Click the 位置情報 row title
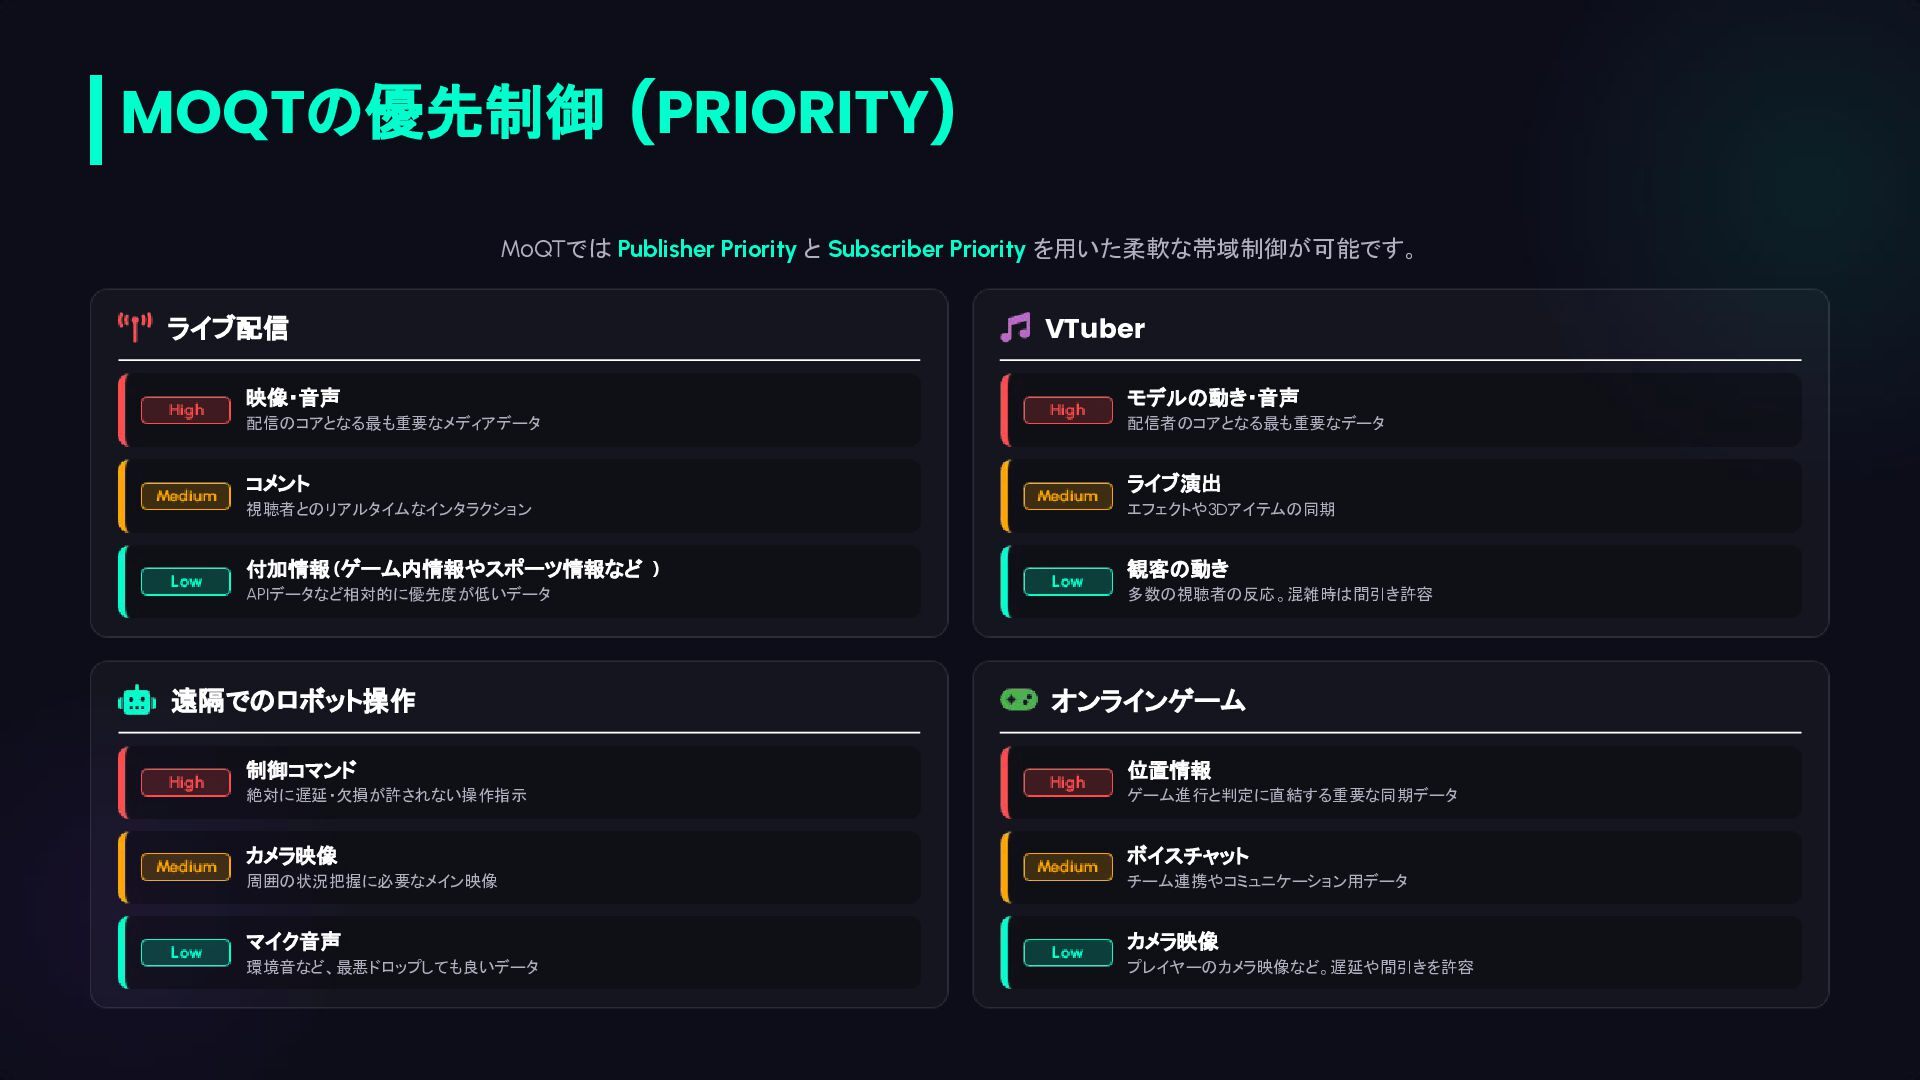 [1168, 770]
